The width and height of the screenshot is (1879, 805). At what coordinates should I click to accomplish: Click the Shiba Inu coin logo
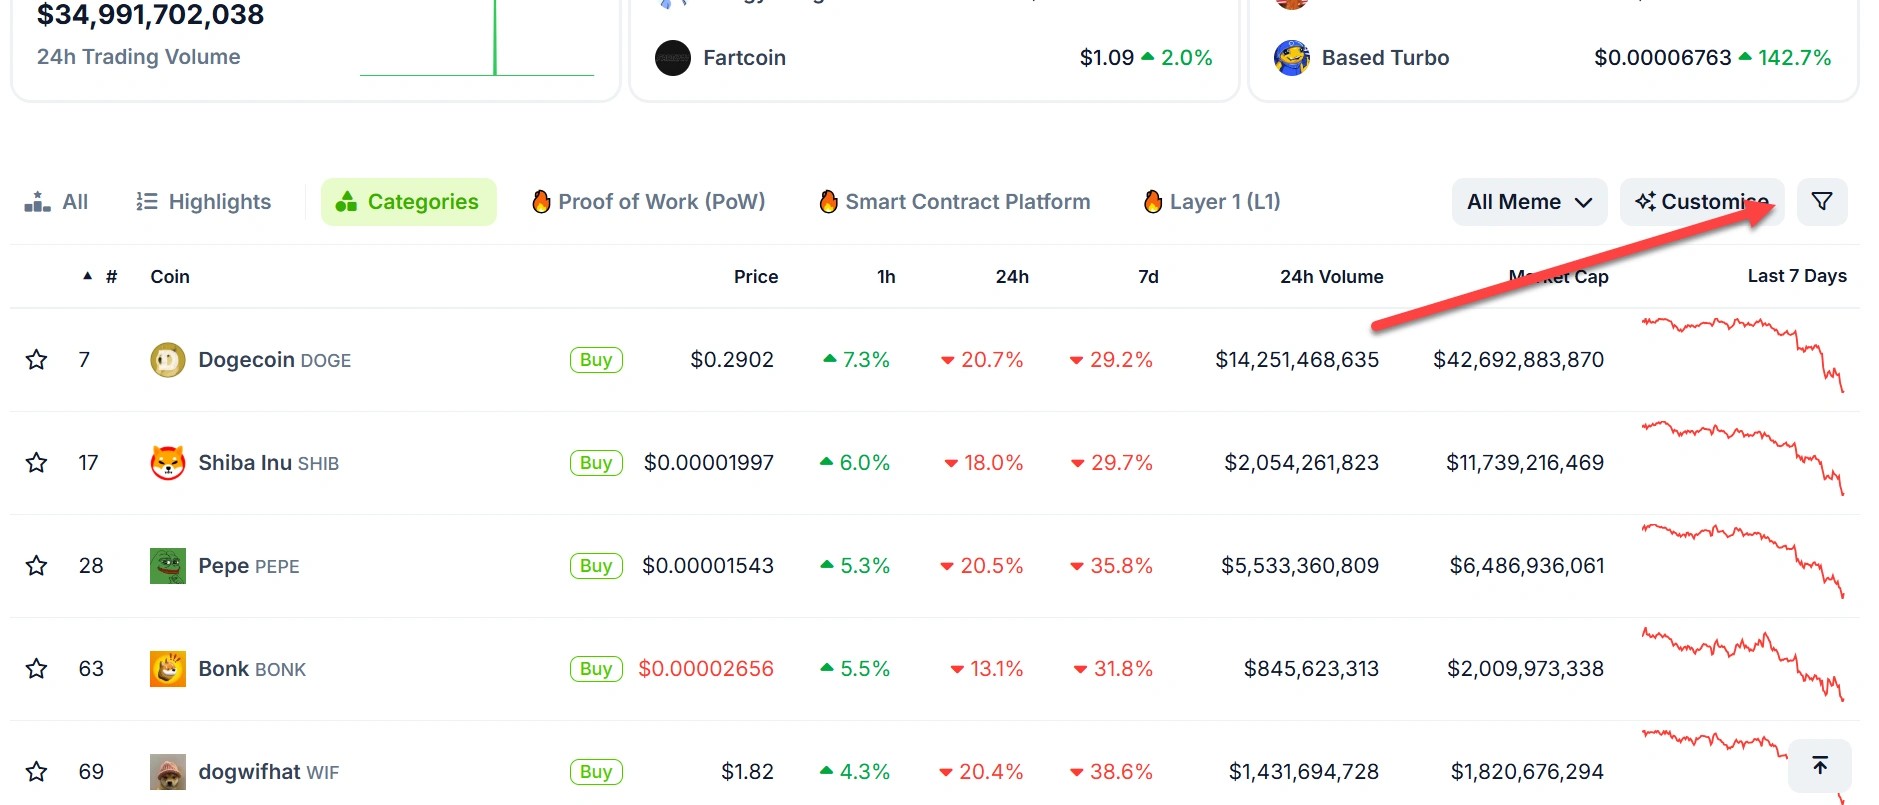168,463
